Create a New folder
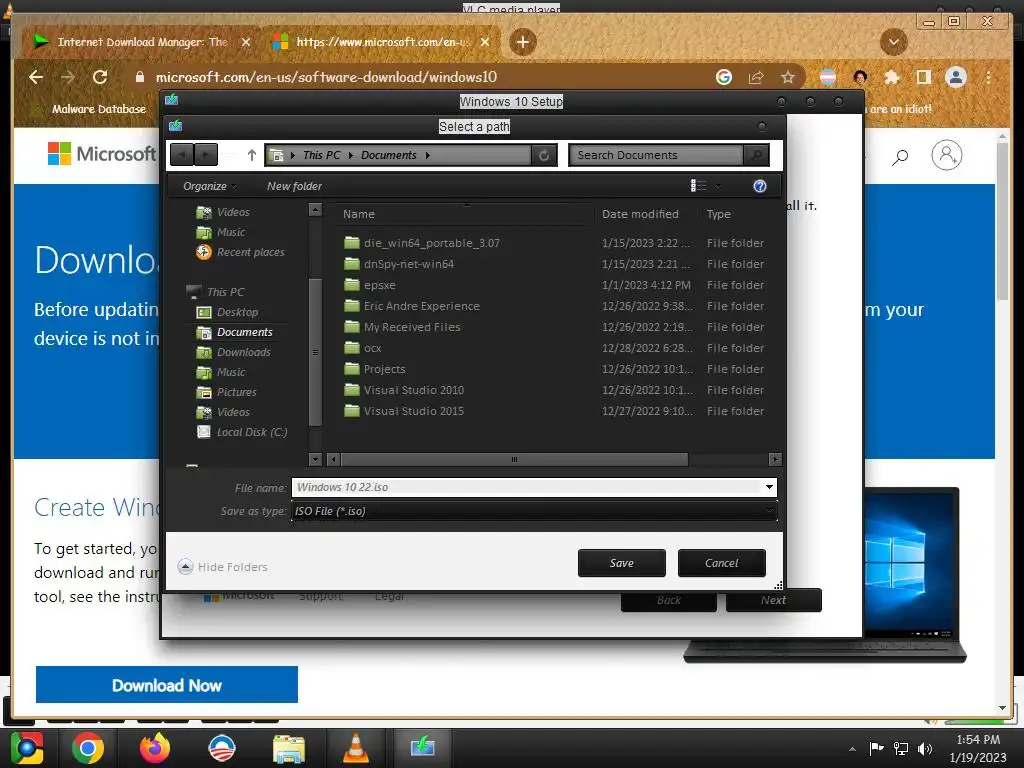The width and height of the screenshot is (1024, 768). pos(294,186)
